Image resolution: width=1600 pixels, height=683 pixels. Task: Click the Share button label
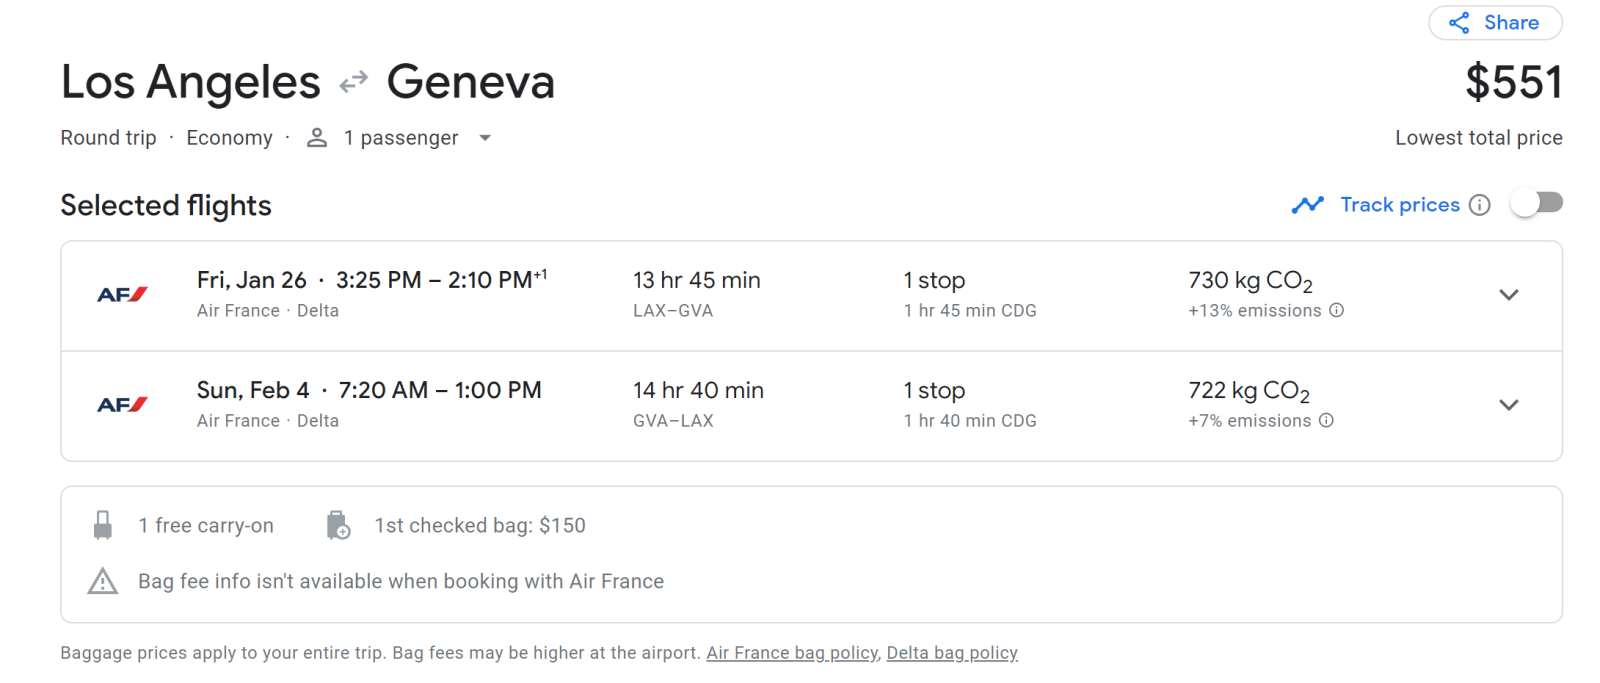[x=1511, y=23]
